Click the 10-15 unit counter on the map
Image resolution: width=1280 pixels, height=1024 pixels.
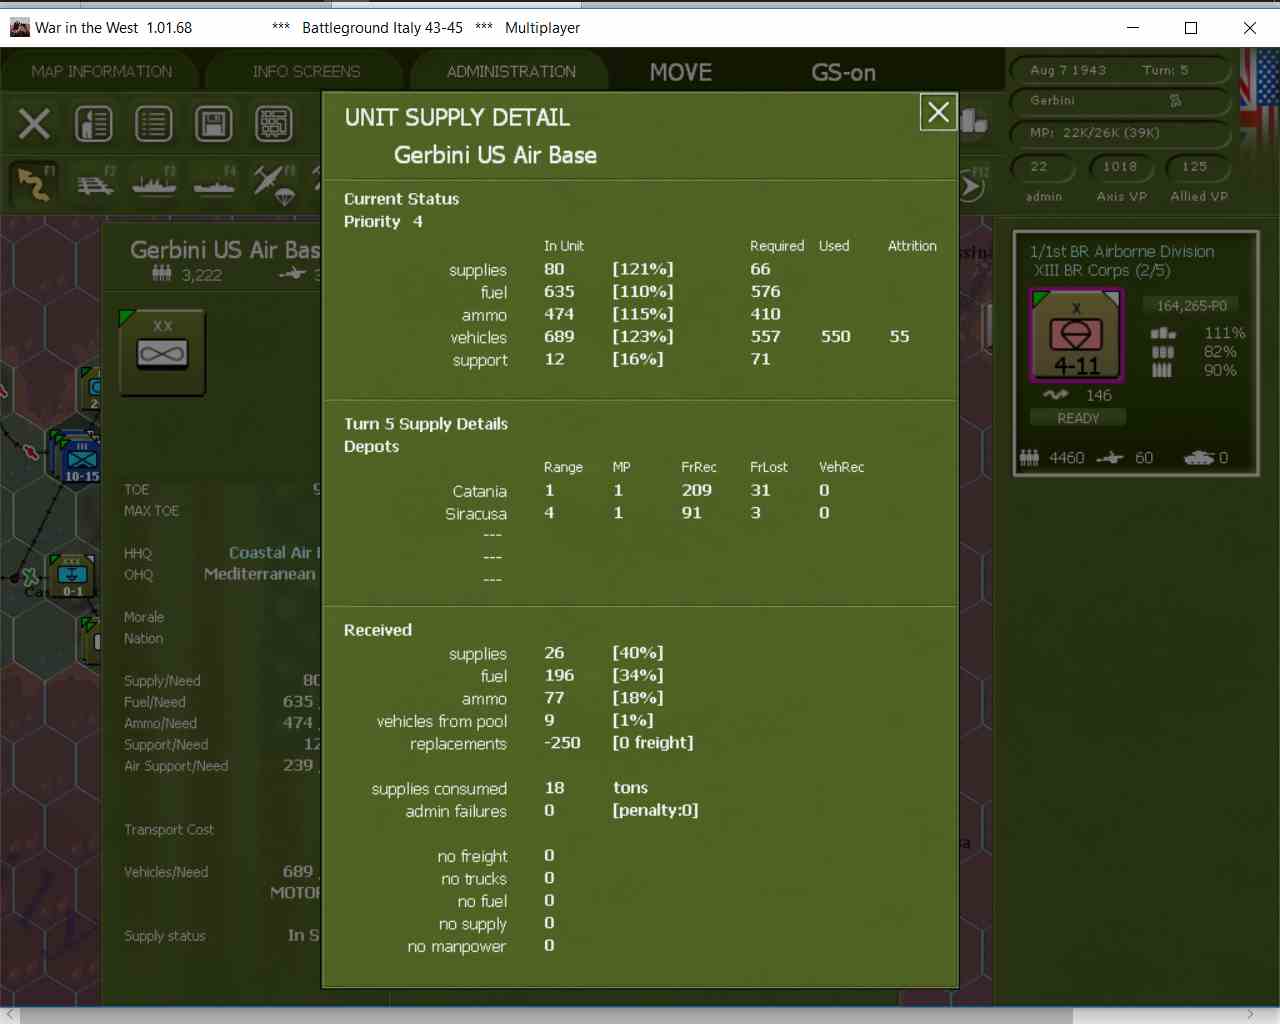point(81,459)
